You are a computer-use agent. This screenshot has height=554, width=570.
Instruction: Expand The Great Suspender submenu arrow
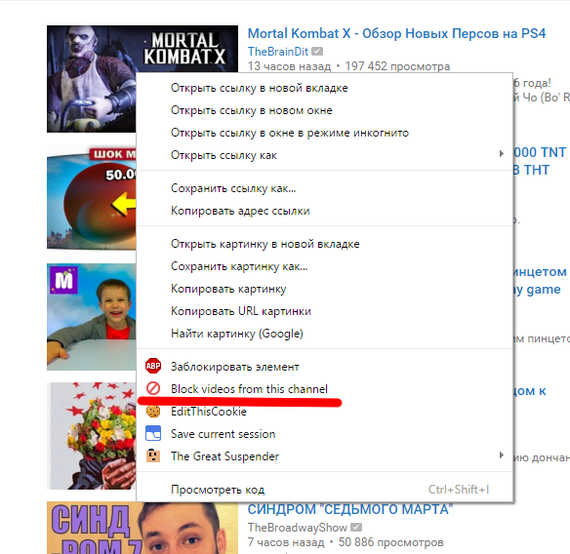point(501,455)
